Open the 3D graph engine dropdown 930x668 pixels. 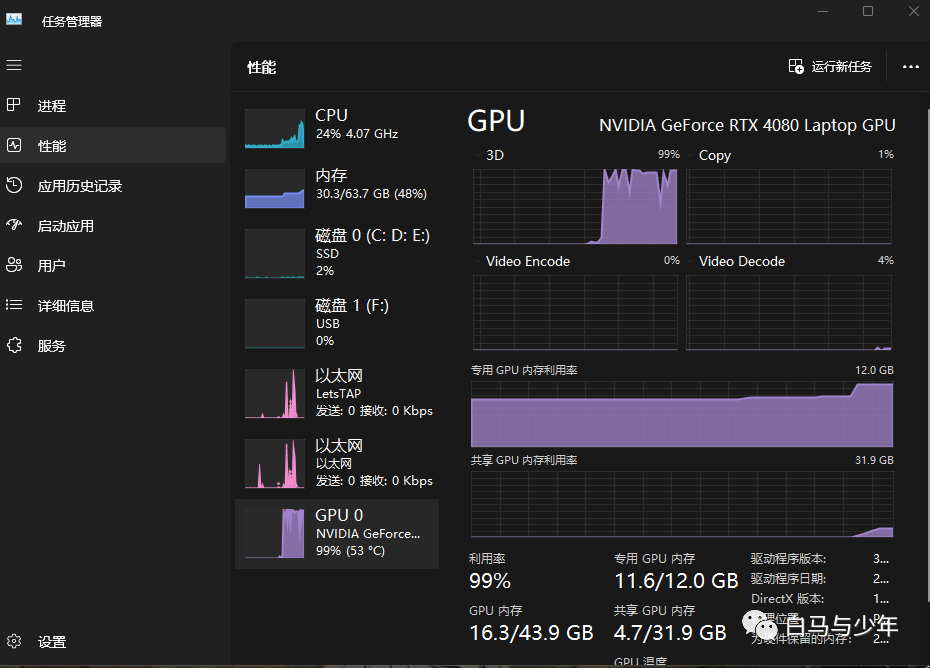coord(478,155)
